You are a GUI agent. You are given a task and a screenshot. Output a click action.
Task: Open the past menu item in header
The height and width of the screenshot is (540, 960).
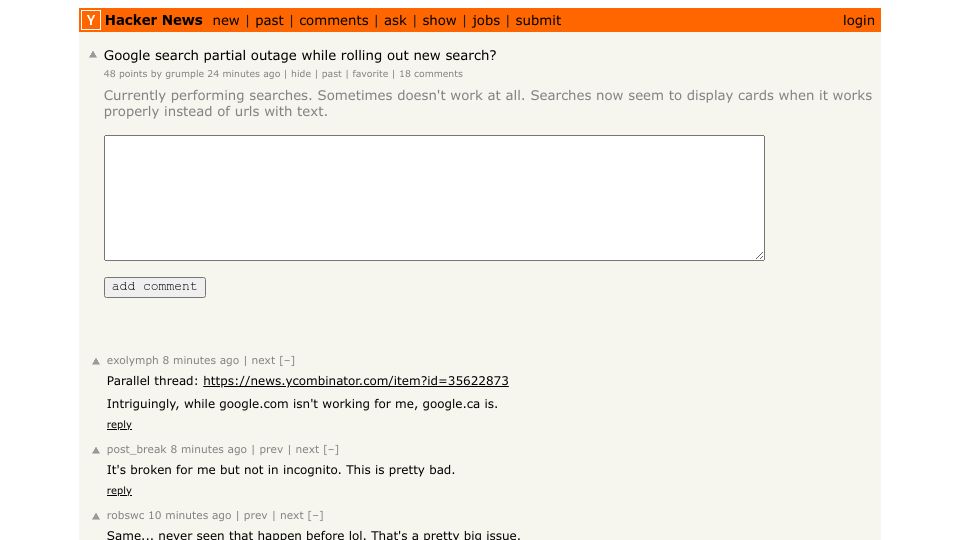coord(269,21)
